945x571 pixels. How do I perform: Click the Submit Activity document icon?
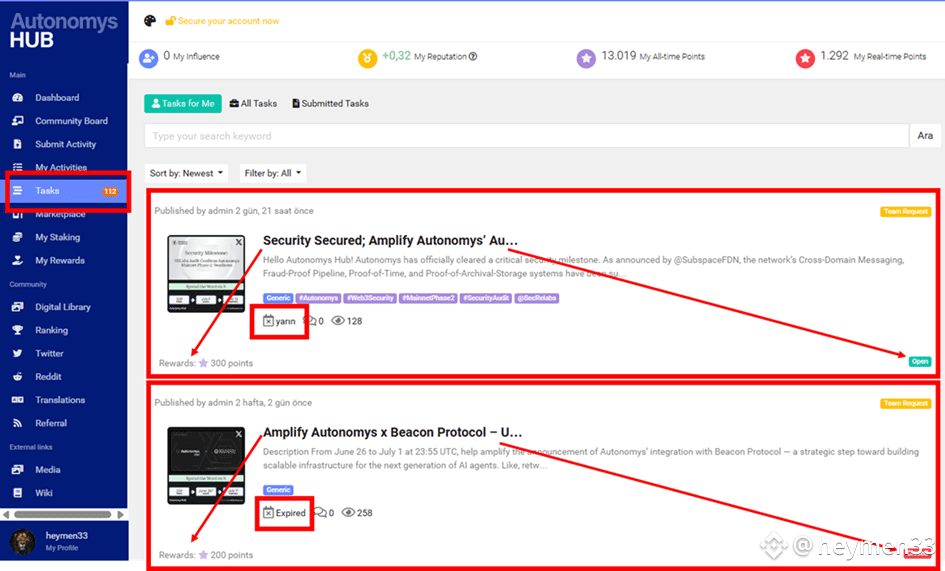(17, 144)
